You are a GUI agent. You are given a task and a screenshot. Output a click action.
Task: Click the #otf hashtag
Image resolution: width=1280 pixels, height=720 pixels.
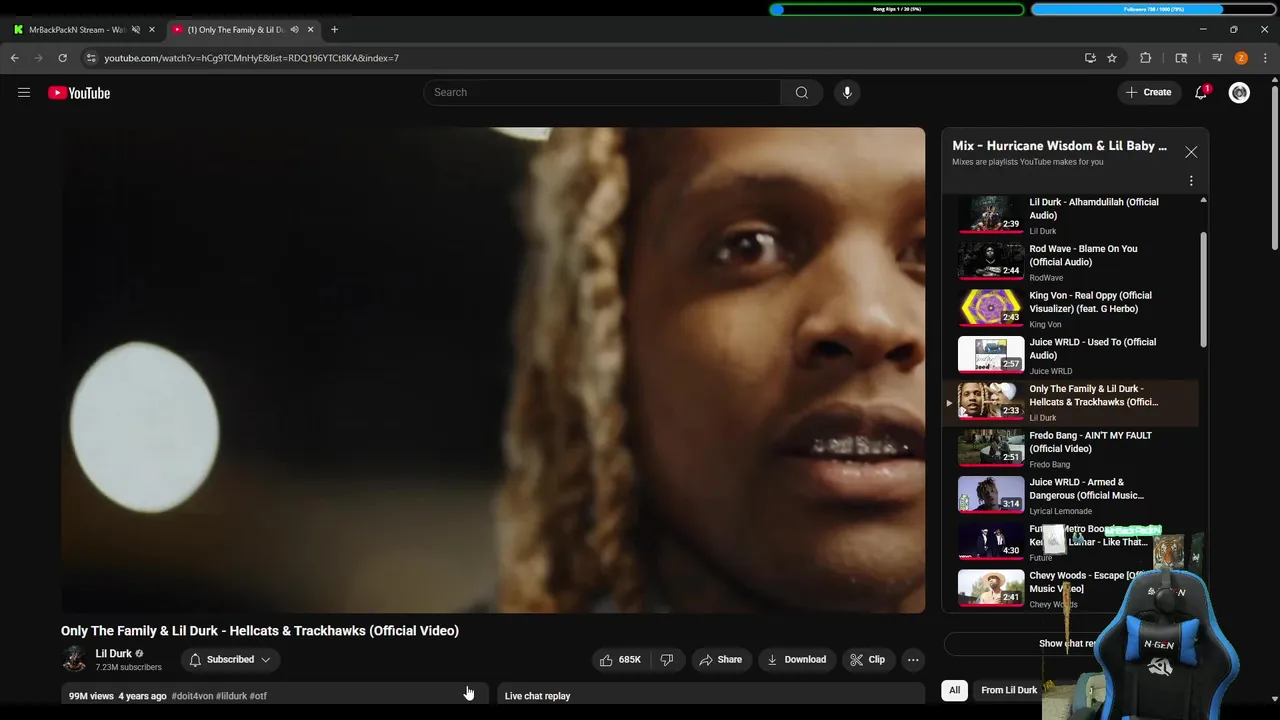[258, 696]
